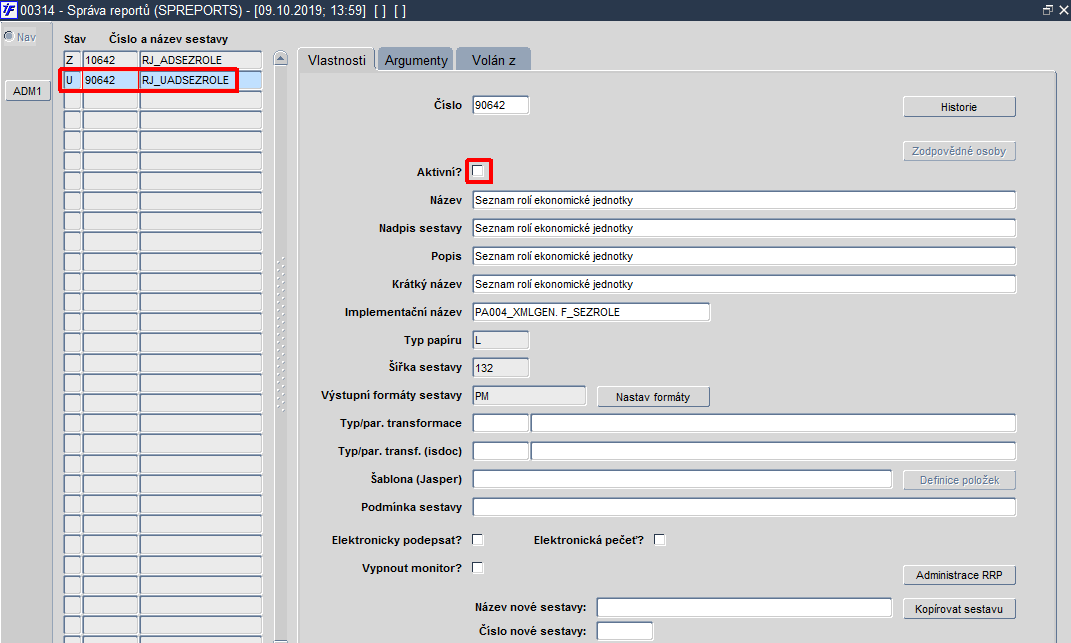This screenshot has height=643, width=1071.
Task: Click the Implementační název field
Action: coord(591,312)
